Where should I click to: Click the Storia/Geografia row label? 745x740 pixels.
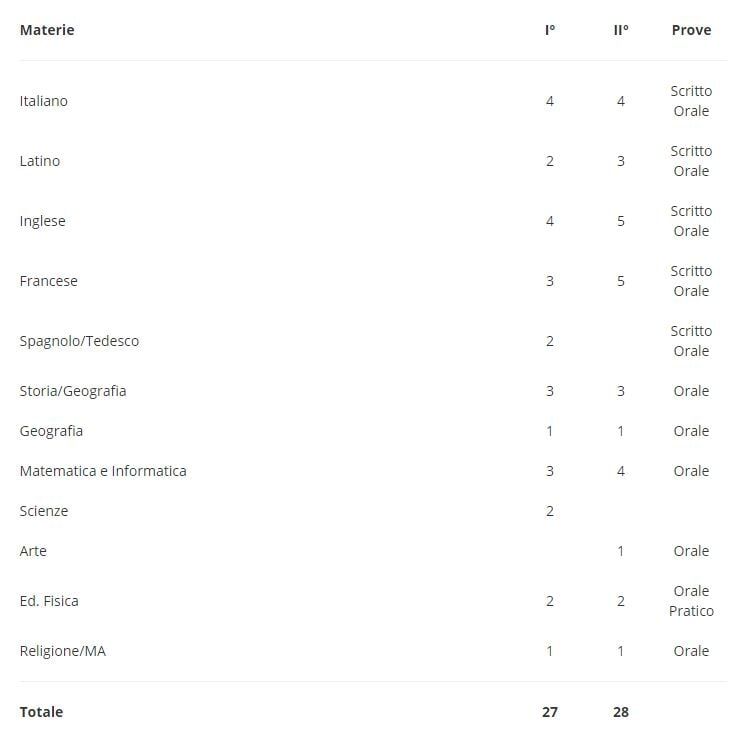click(x=73, y=391)
